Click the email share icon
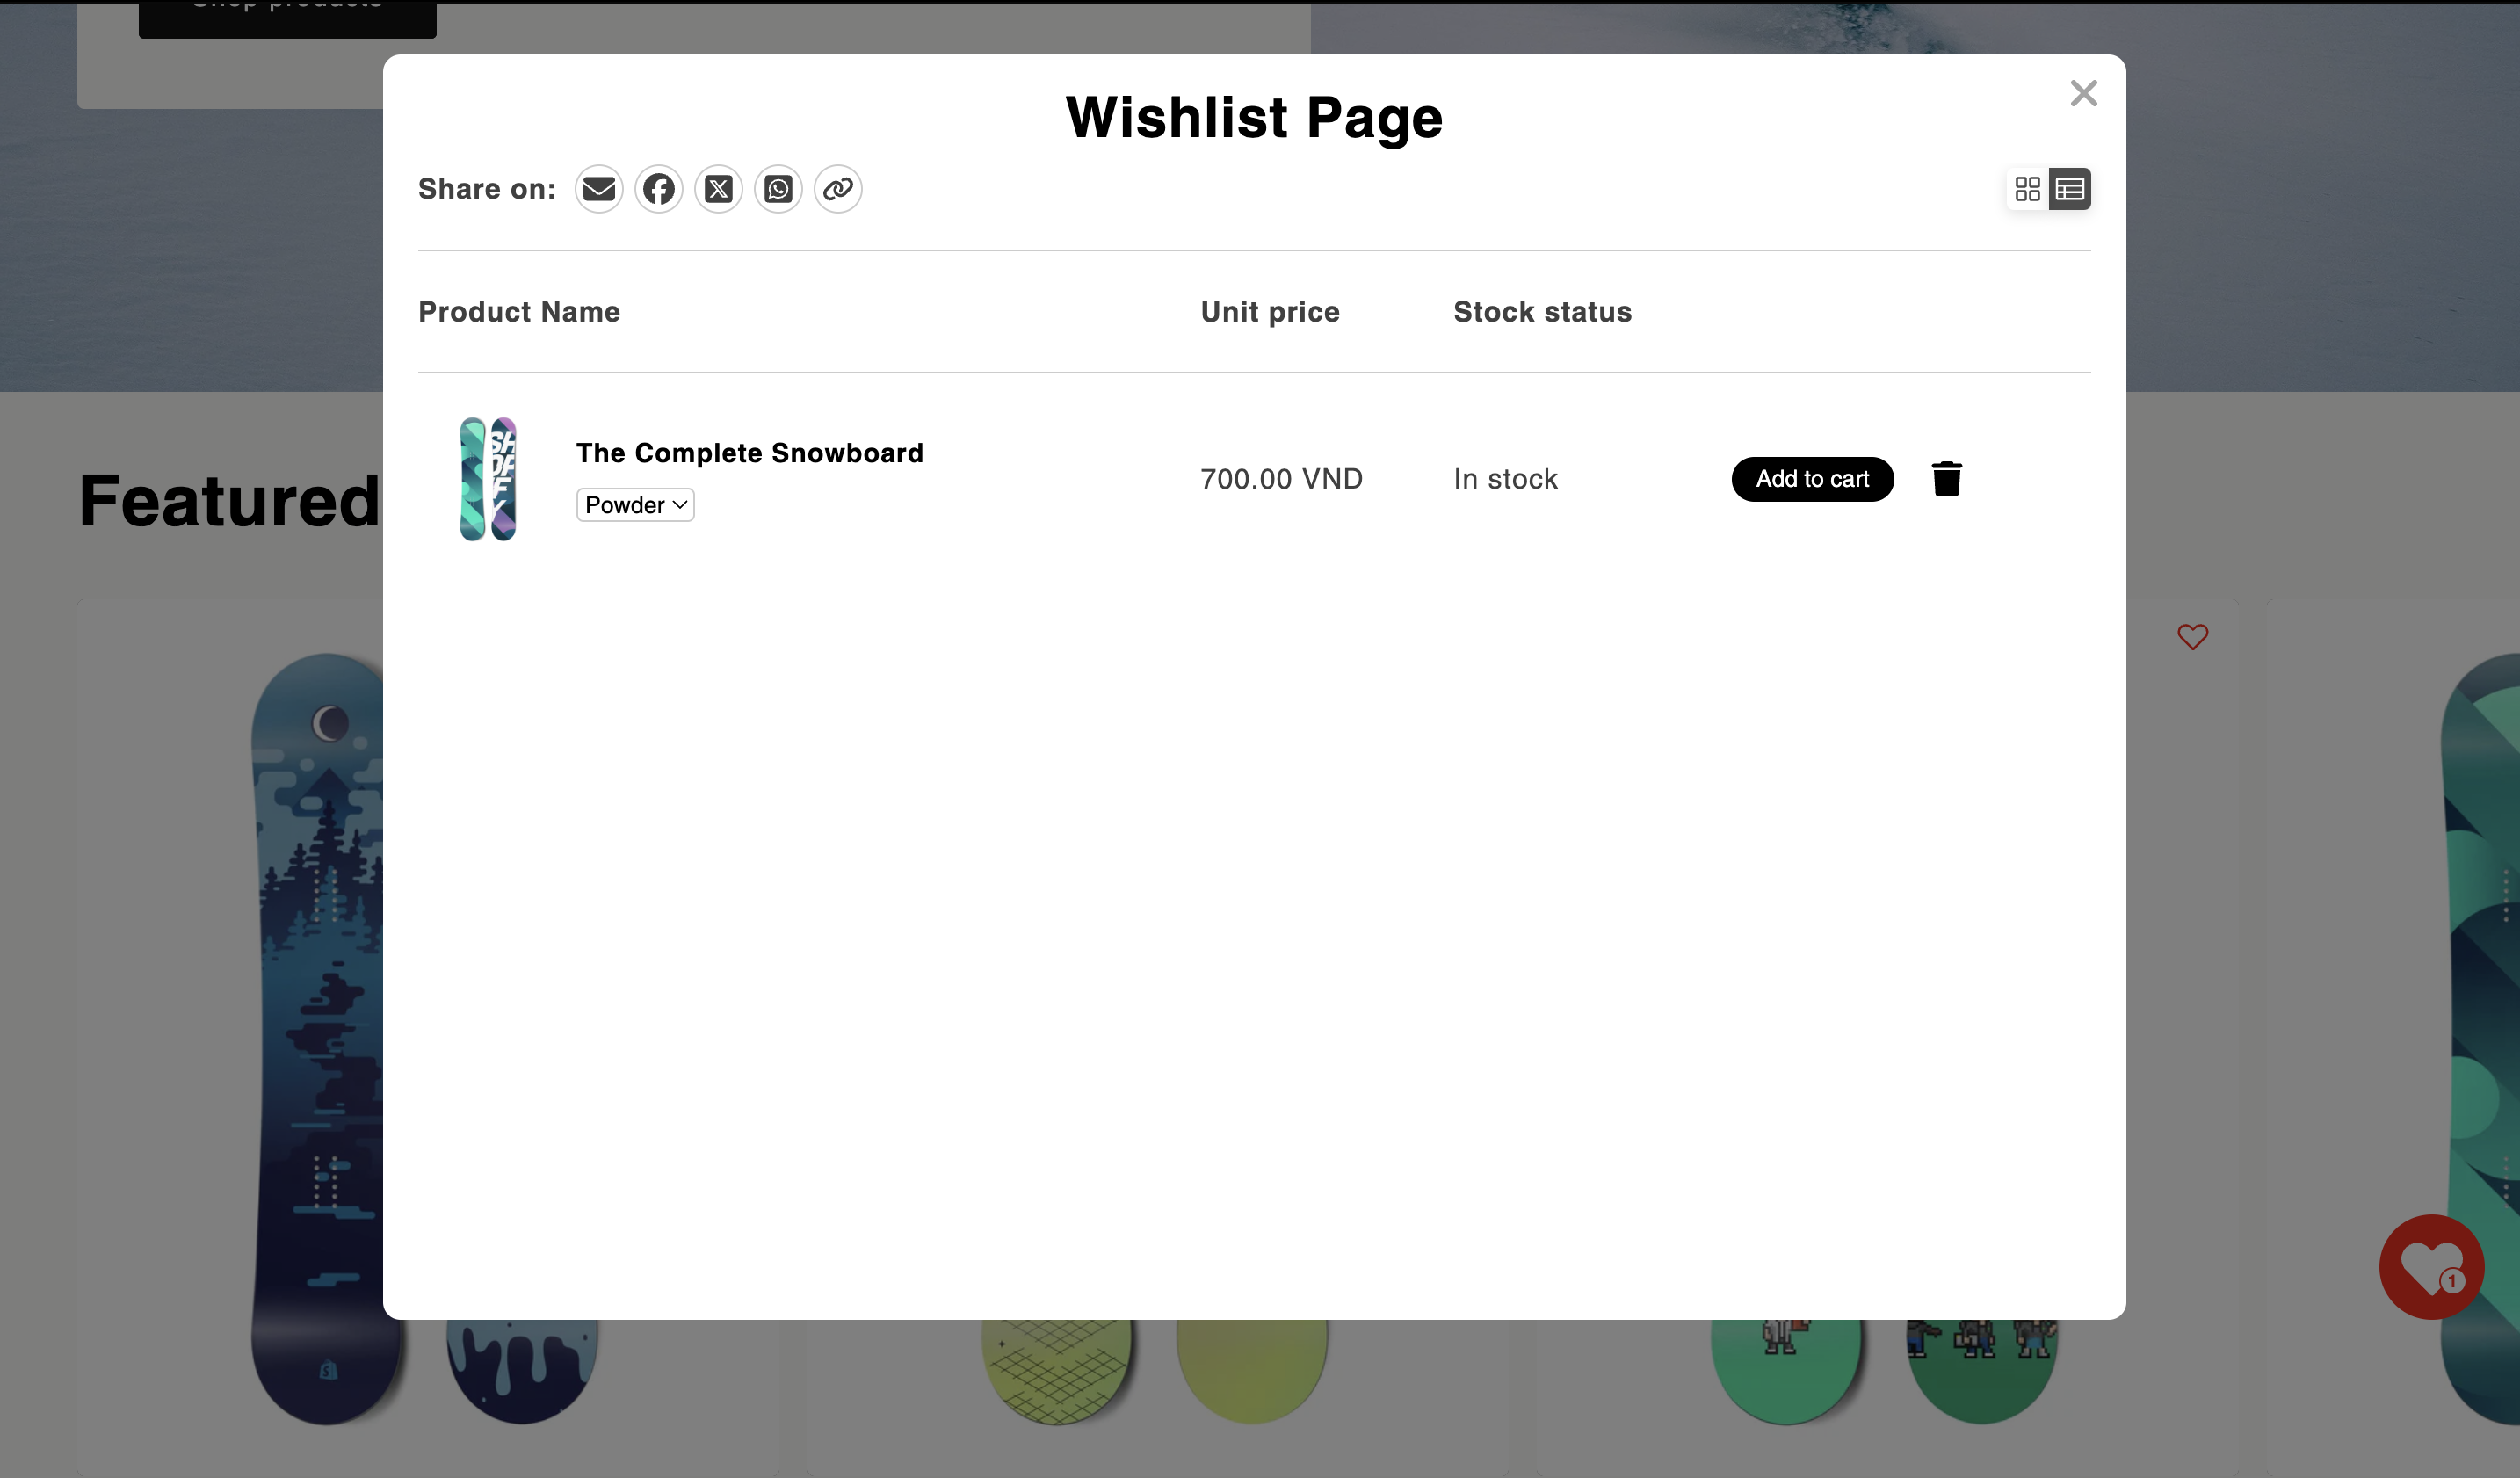The width and height of the screenshot is (2520, 1478). point(599,188)
